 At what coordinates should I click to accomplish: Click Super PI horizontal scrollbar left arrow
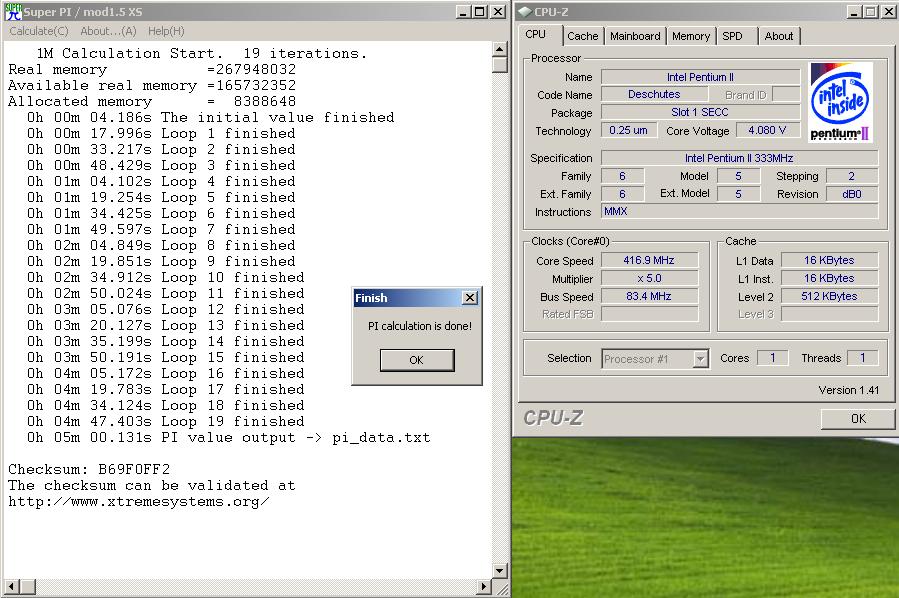11,587
